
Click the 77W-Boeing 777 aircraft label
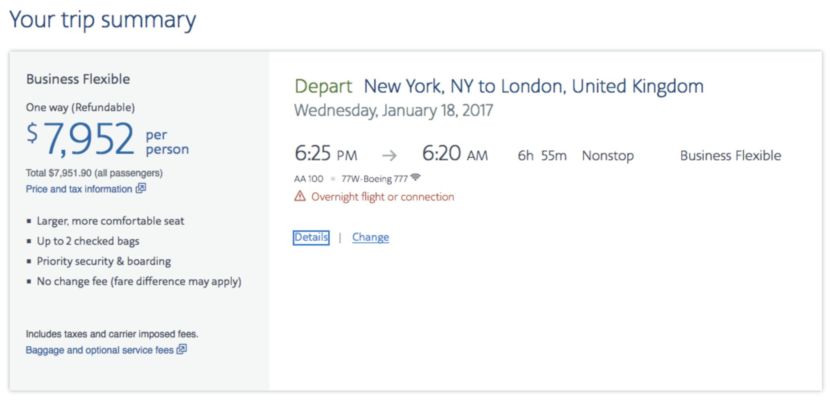[374, 178]
